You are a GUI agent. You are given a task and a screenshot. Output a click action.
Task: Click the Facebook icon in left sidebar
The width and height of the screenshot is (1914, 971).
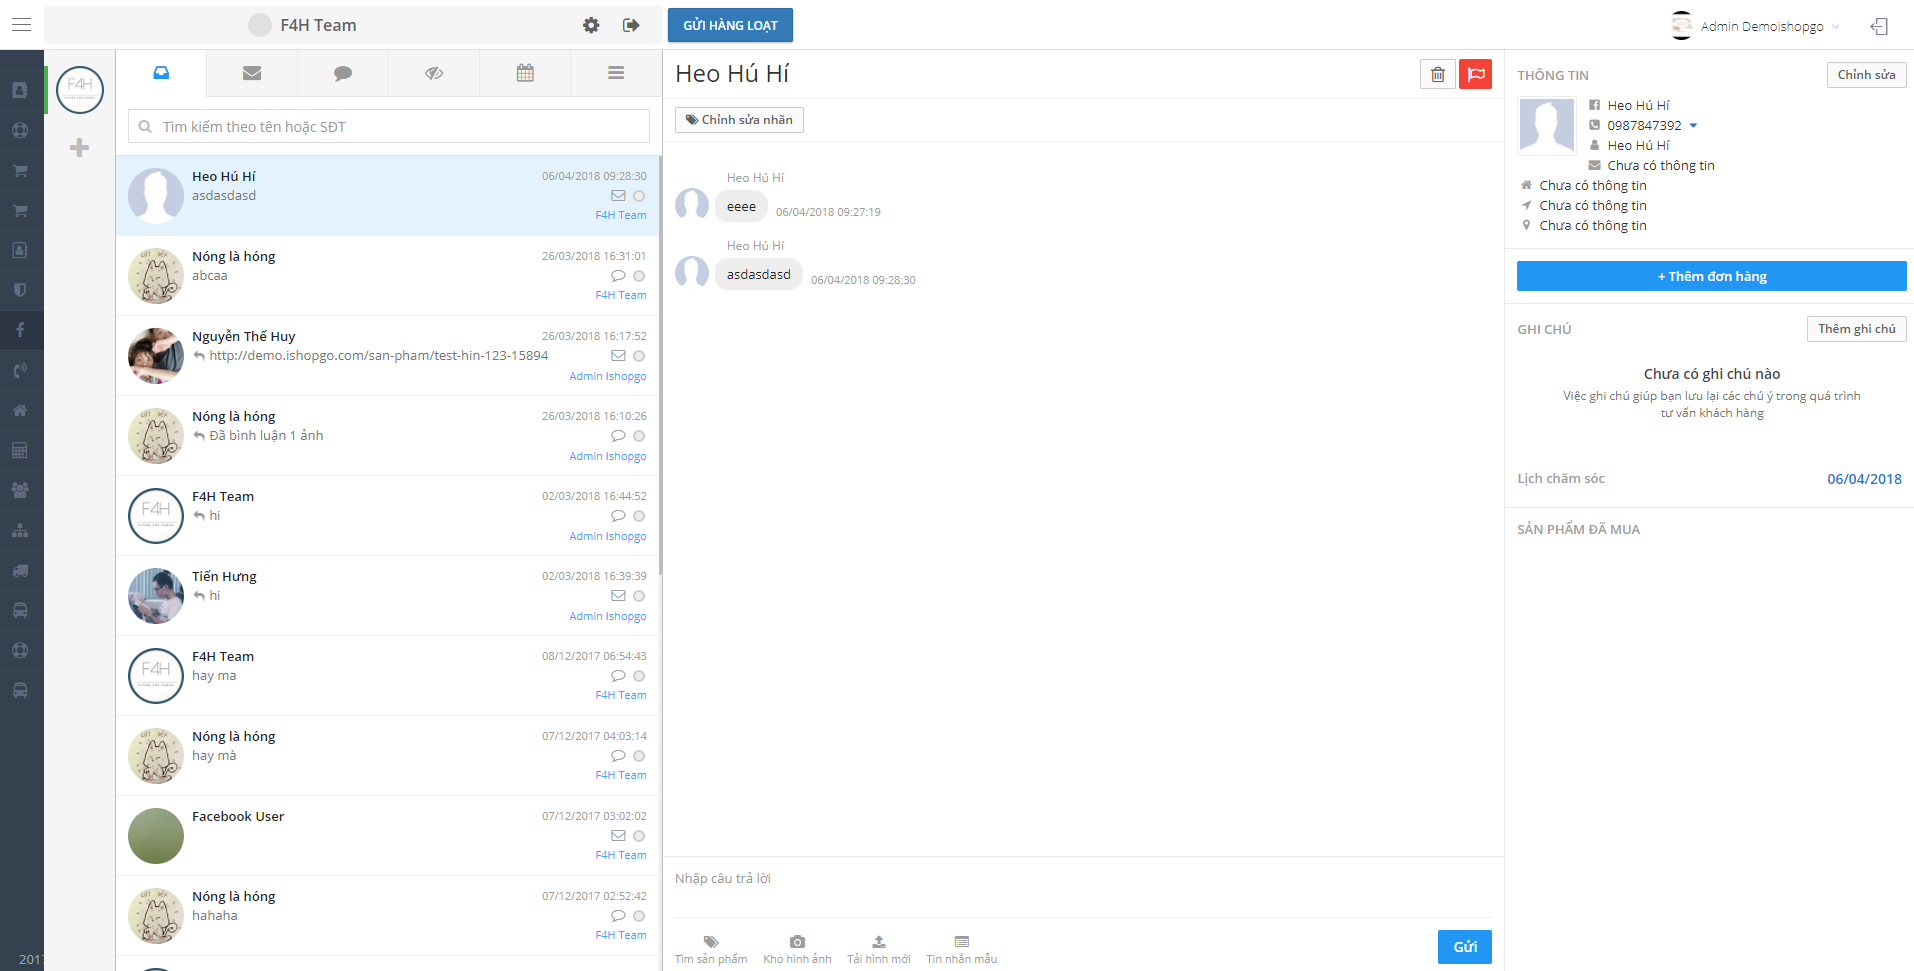pyautogui.click(x=20, y=330)
